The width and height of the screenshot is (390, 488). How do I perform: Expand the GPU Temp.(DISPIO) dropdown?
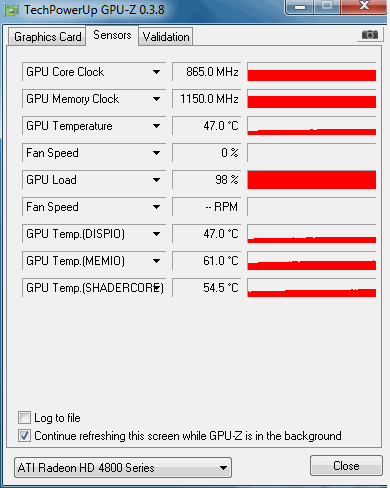click(157, 234)
